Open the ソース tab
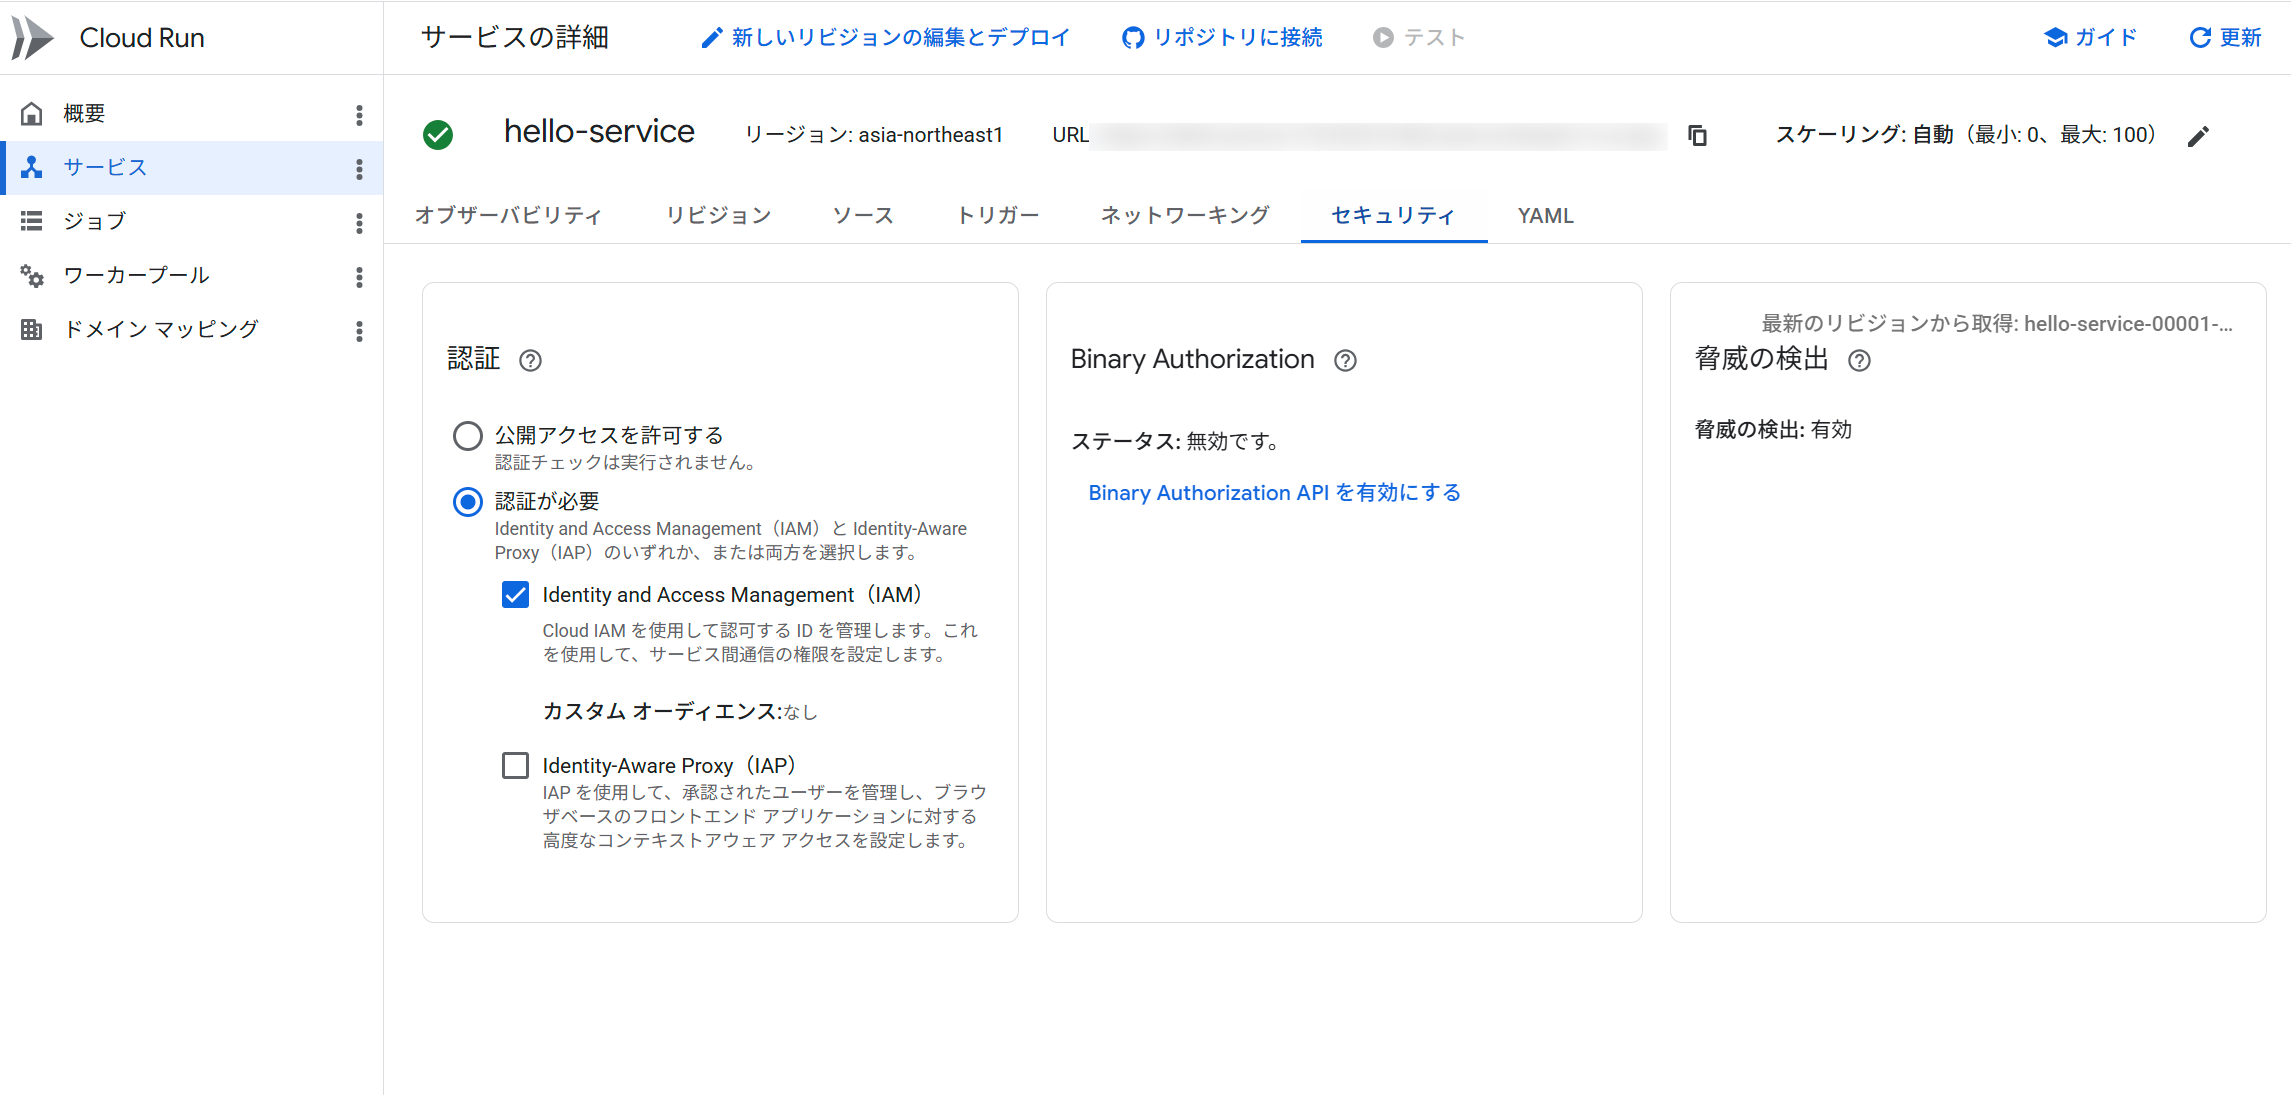The height and width of the screenshot is (1095, 2291). pos(863,216)
